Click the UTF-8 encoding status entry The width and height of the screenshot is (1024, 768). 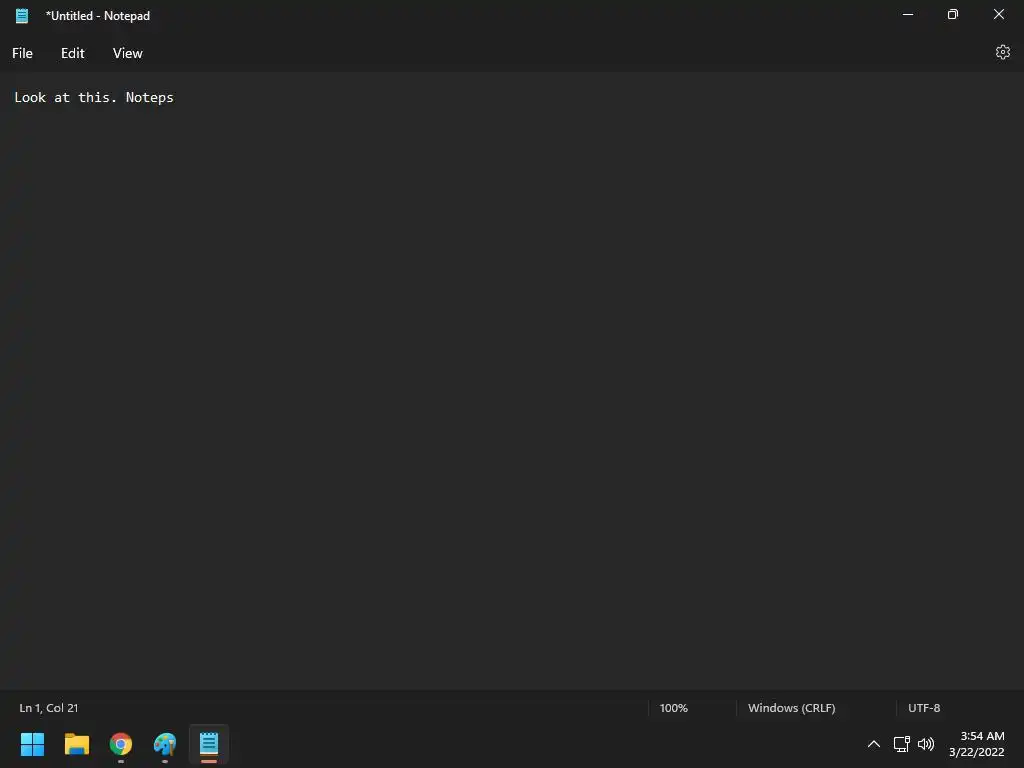coord(924,708)
